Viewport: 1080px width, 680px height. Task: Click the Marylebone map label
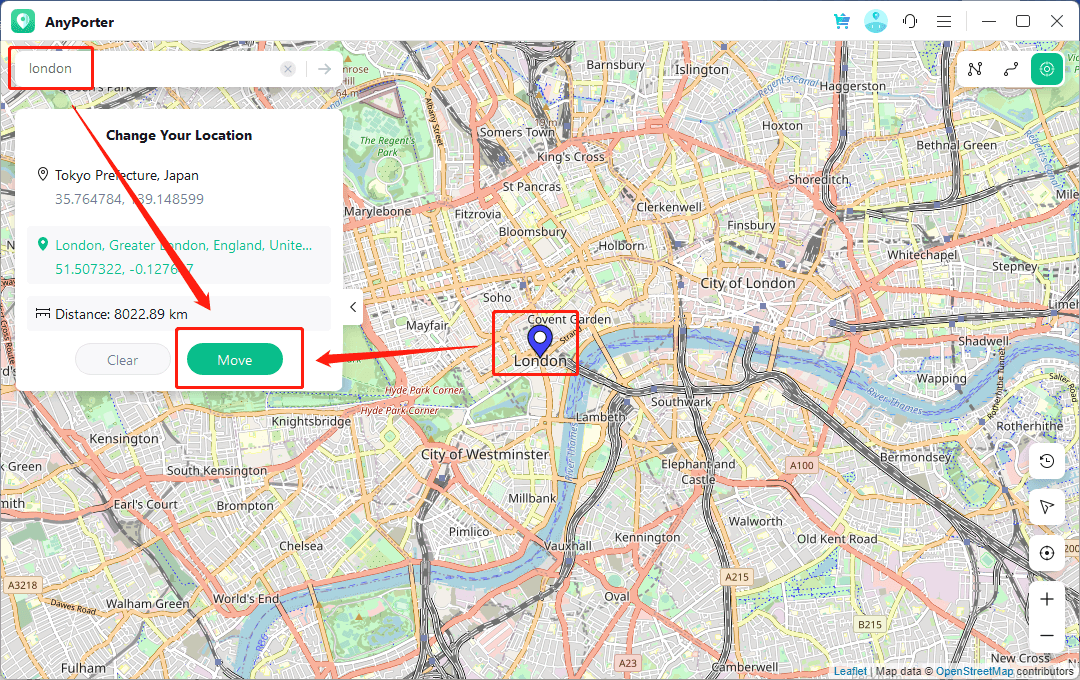coord(377,211)
